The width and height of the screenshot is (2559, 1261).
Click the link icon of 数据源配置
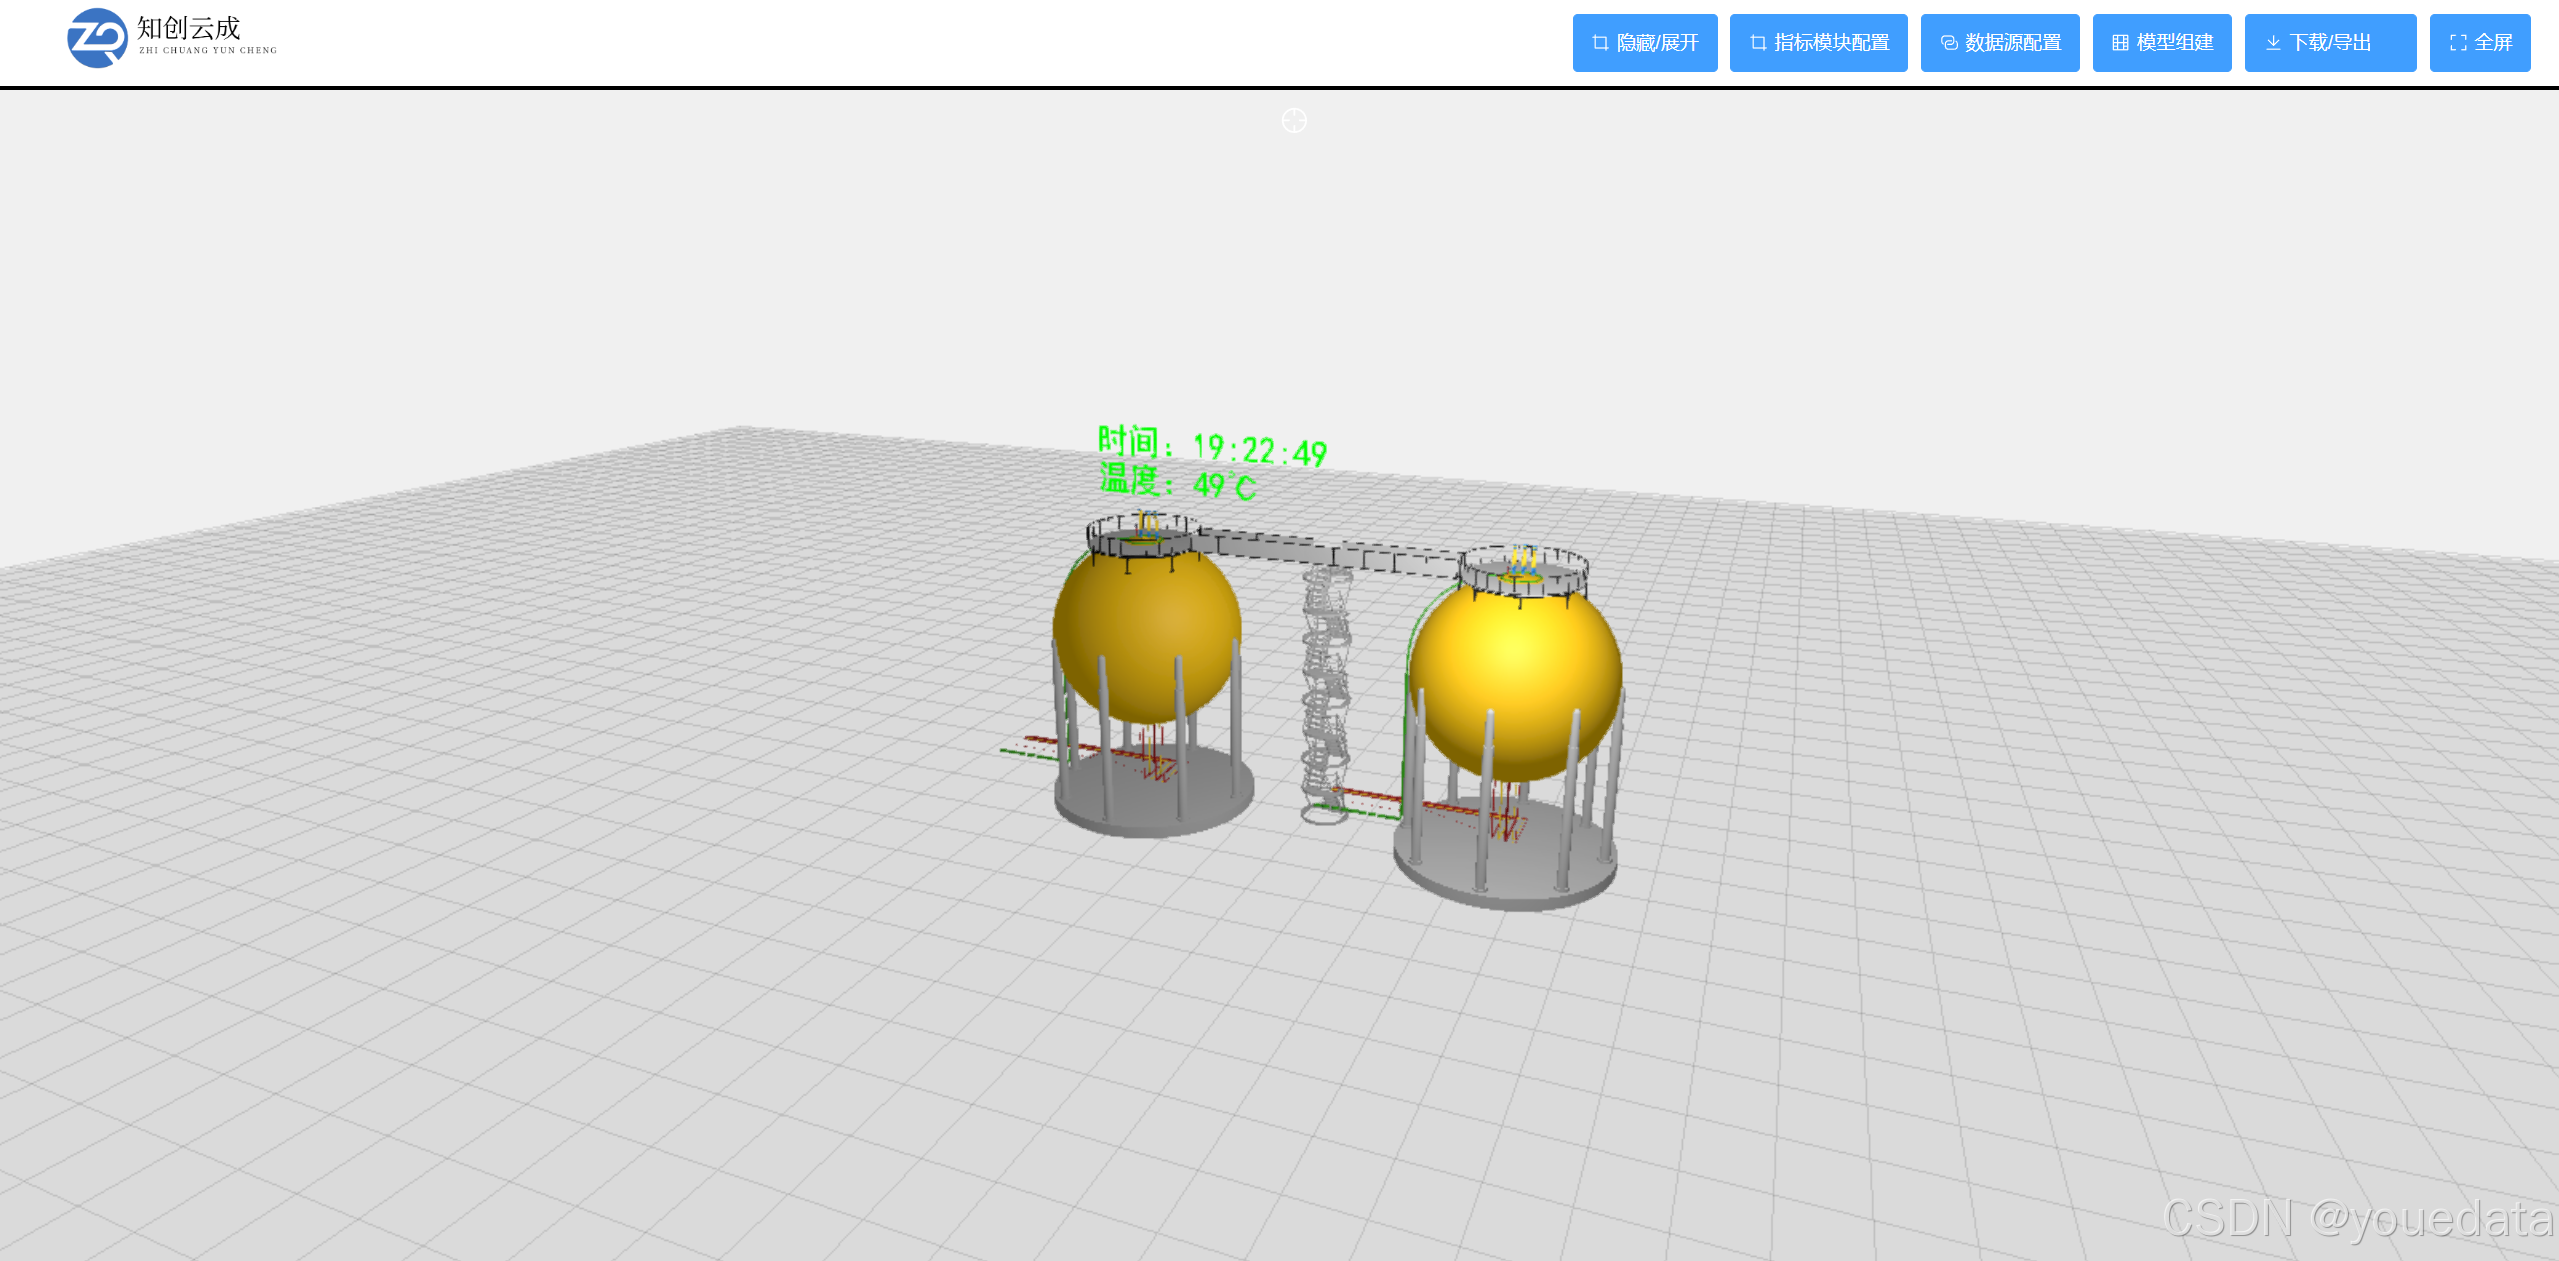point(1948,43)
